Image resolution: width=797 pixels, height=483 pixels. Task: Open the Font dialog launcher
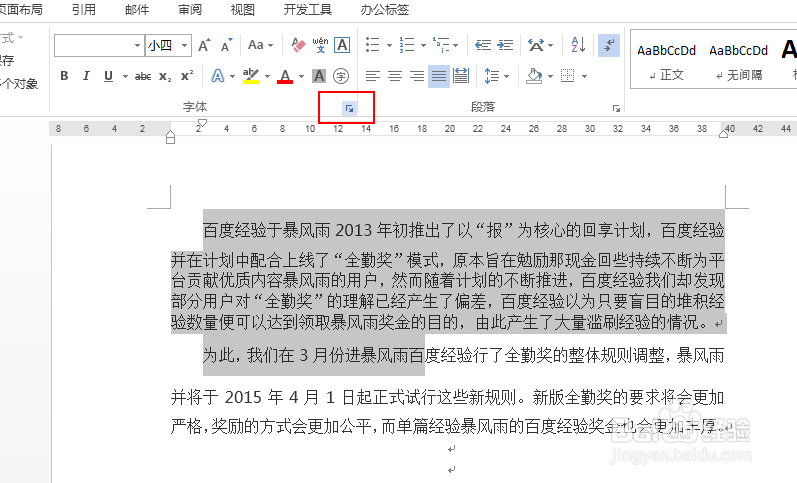click(349, 108)
